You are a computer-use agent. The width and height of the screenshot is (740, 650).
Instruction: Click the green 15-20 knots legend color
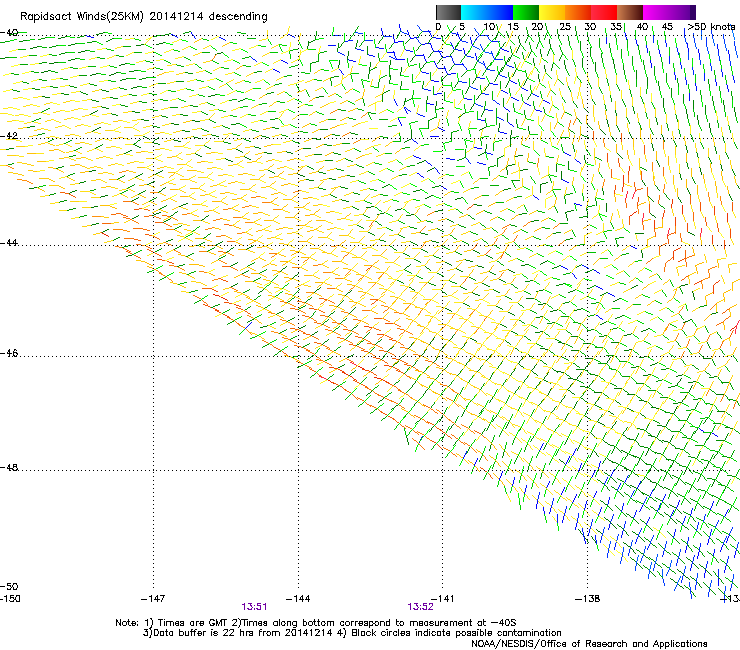pyautogui.click(x=526, y=12)
